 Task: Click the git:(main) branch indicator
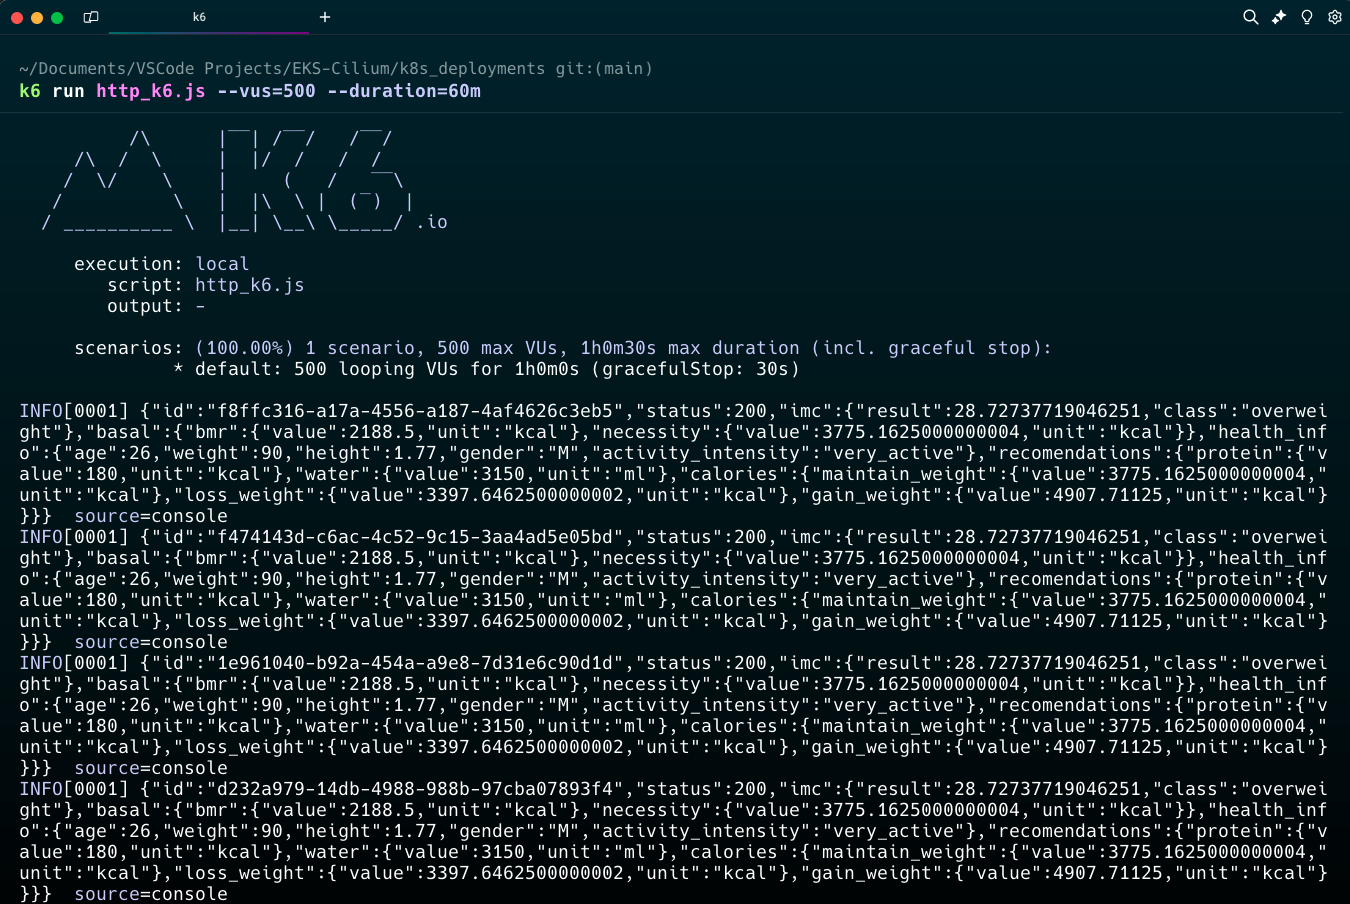605,69
